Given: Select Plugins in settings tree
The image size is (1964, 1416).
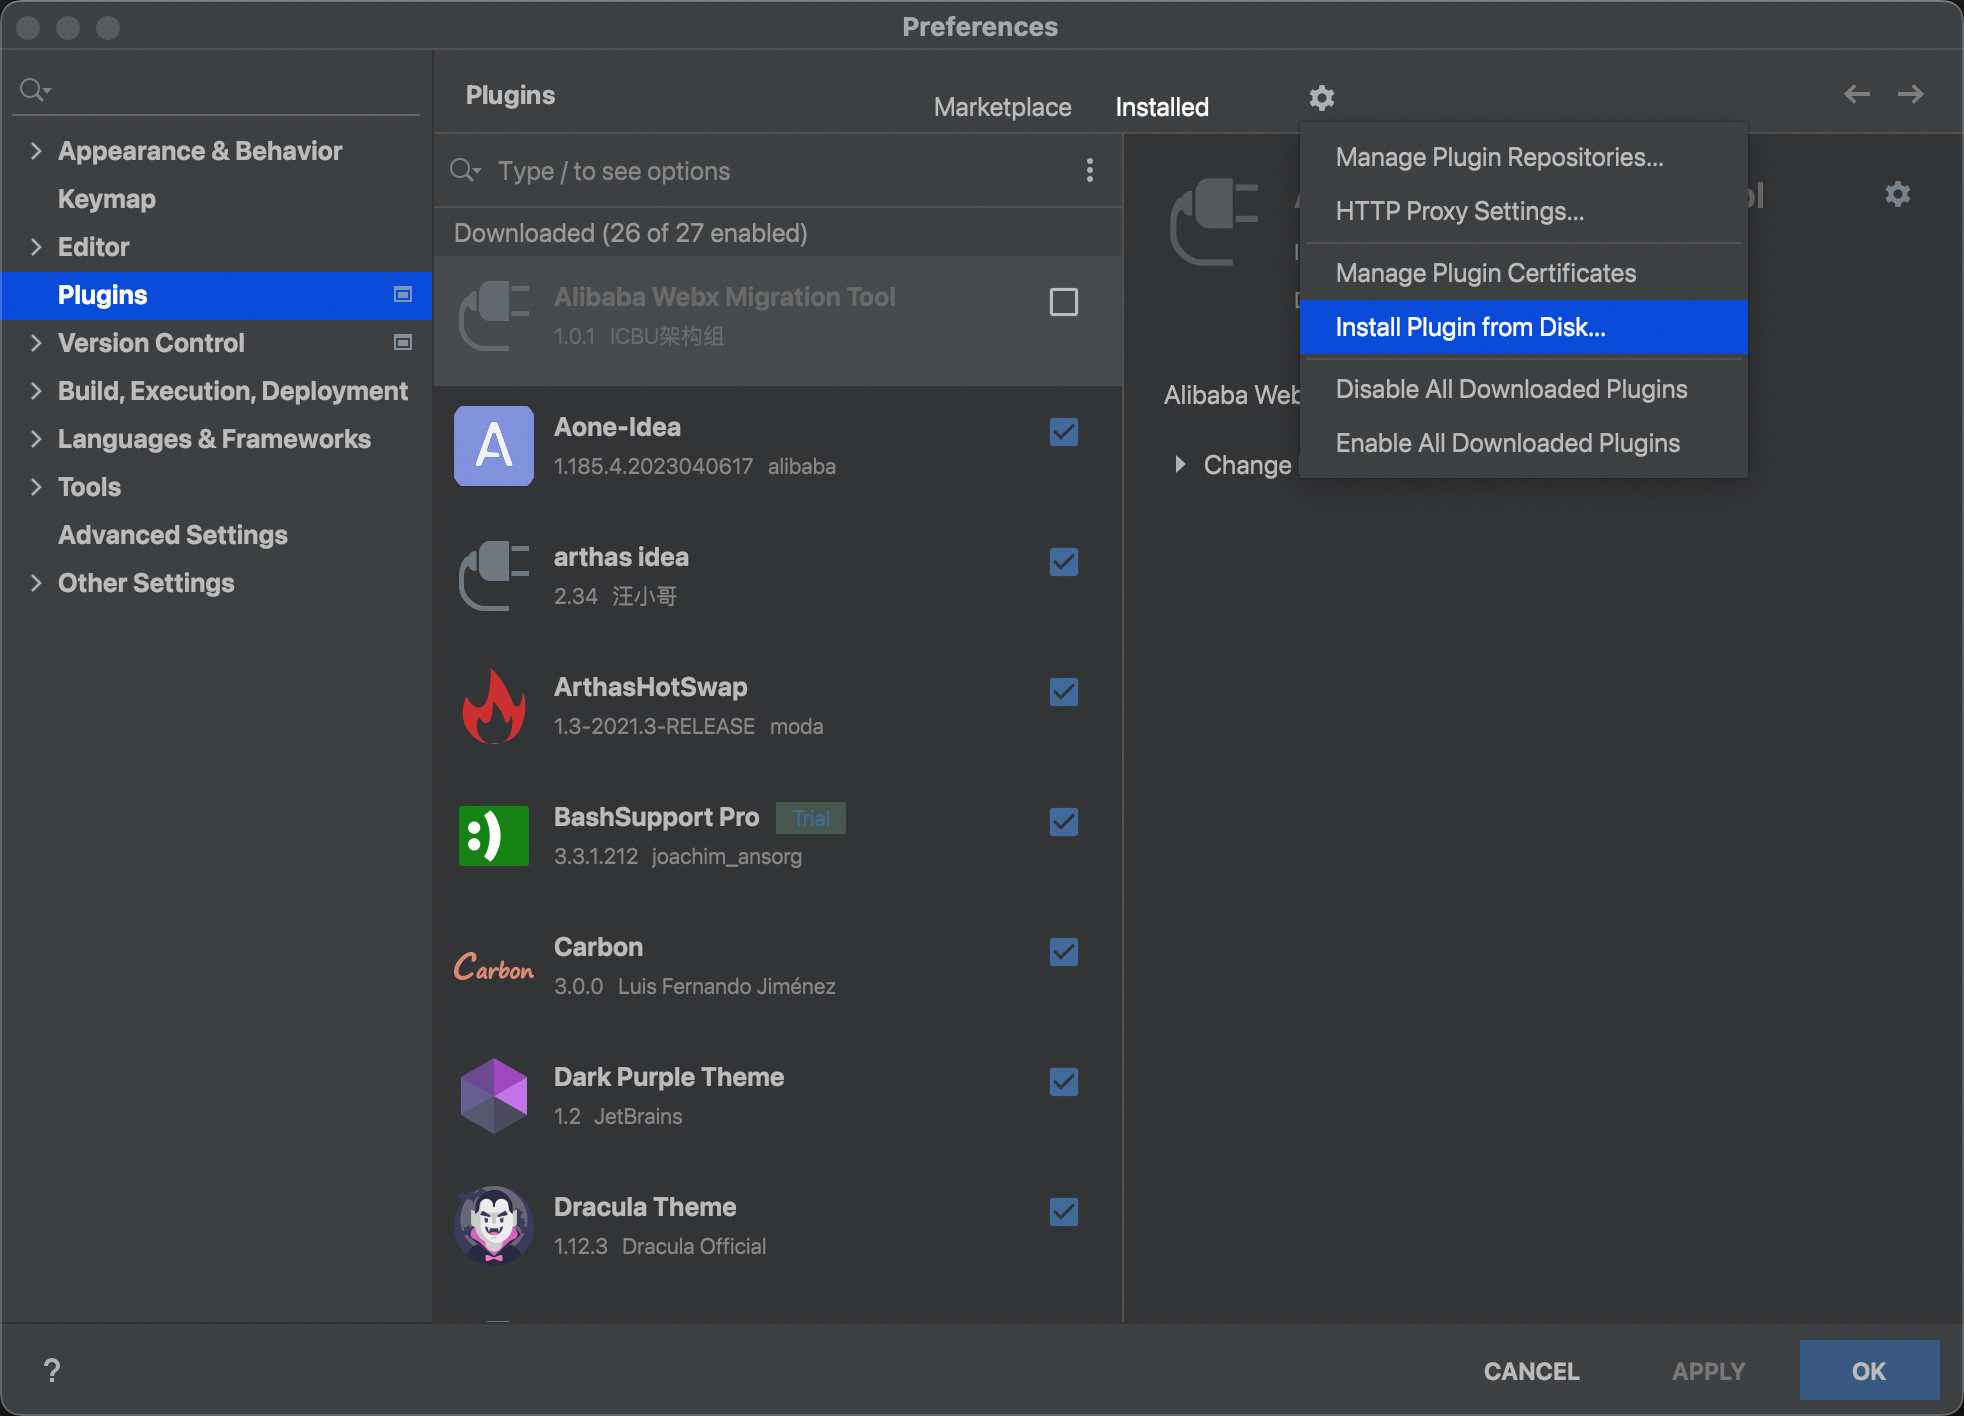Looking at the screenshot, I should pyautogui.click(x=216, y=295).
